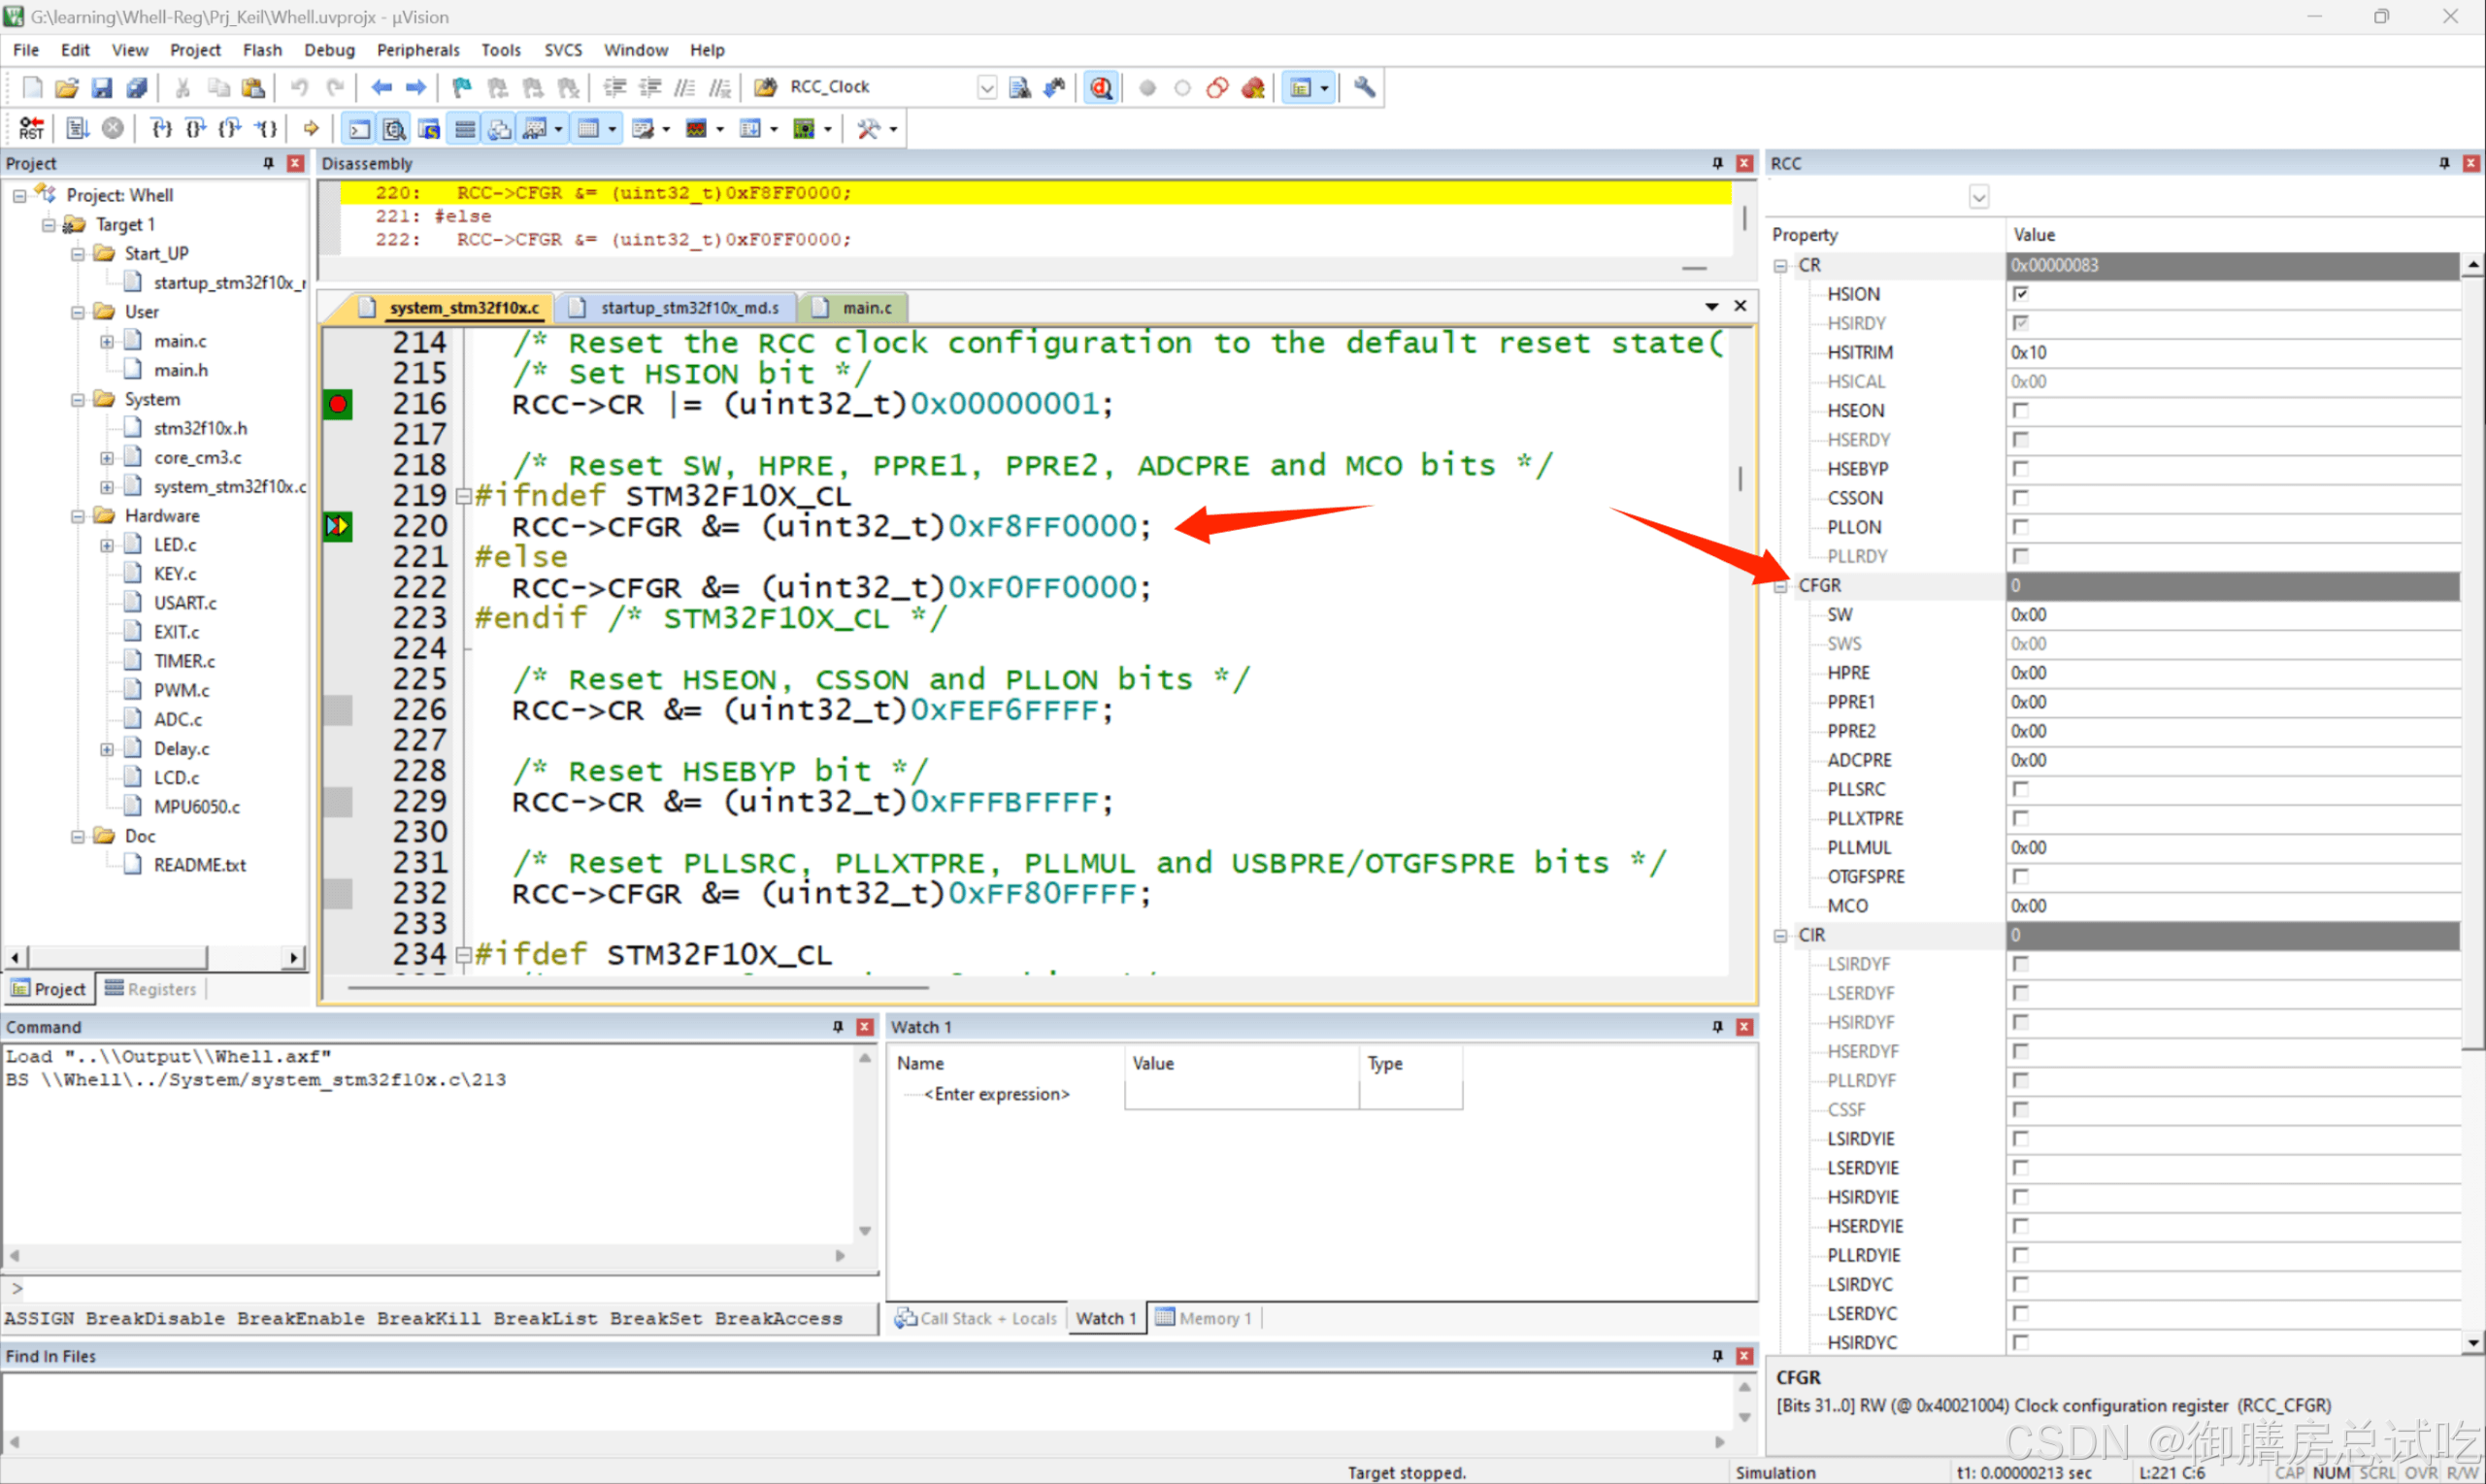Toggle the HSEON checkbox
Screen dimensions: 2486x1484
[2020, 410]
